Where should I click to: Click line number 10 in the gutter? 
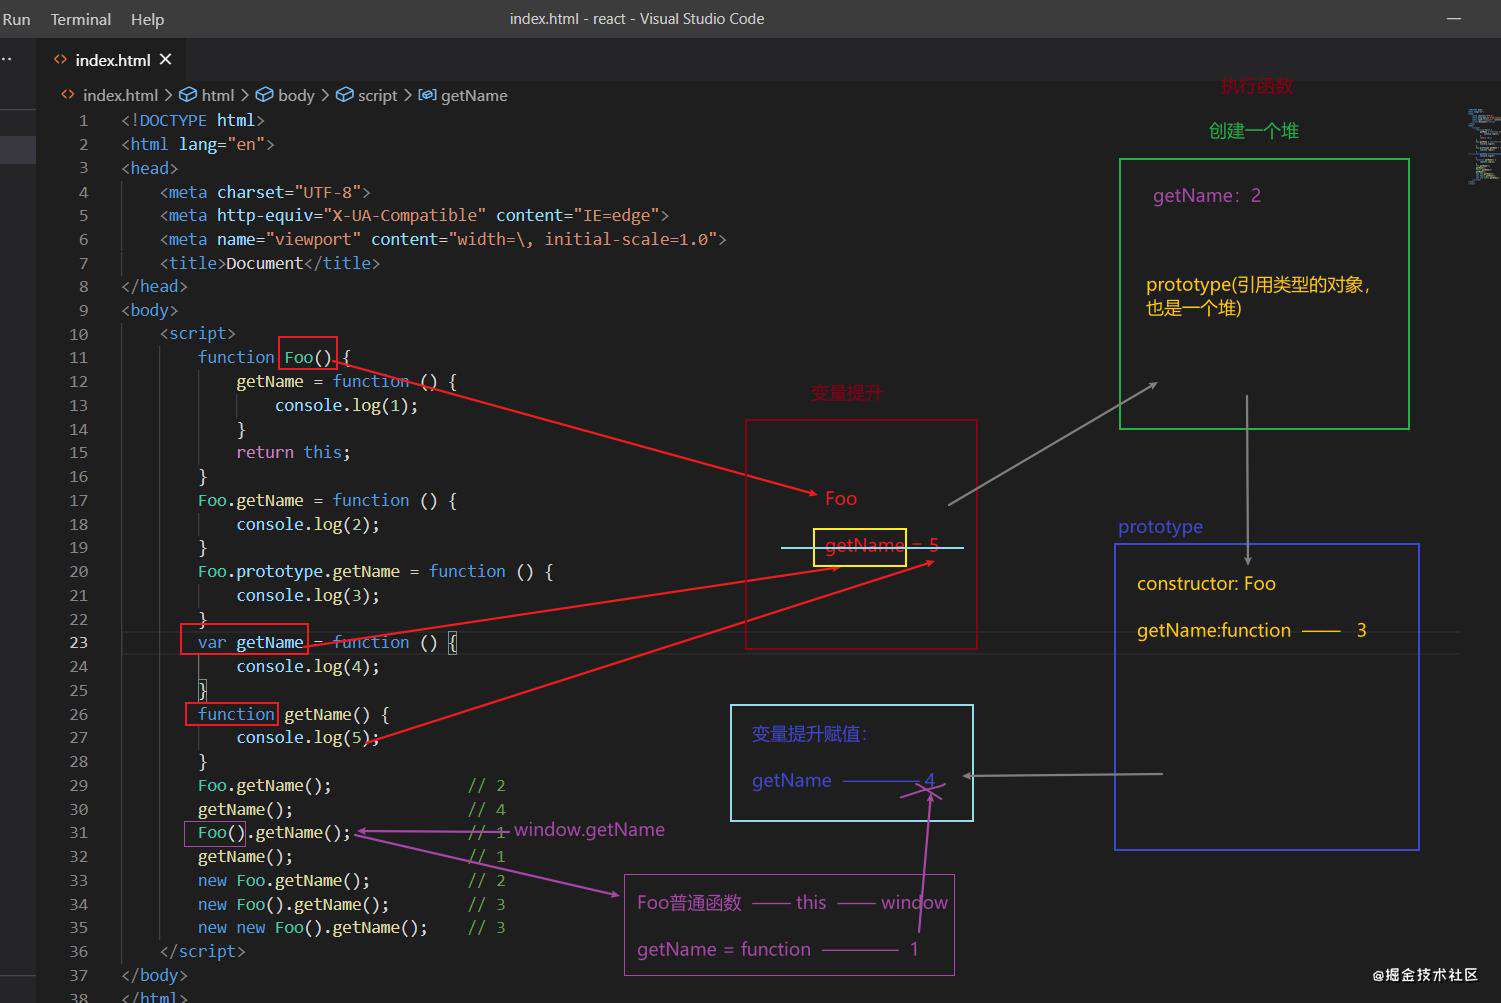click(x=79, y=334)
